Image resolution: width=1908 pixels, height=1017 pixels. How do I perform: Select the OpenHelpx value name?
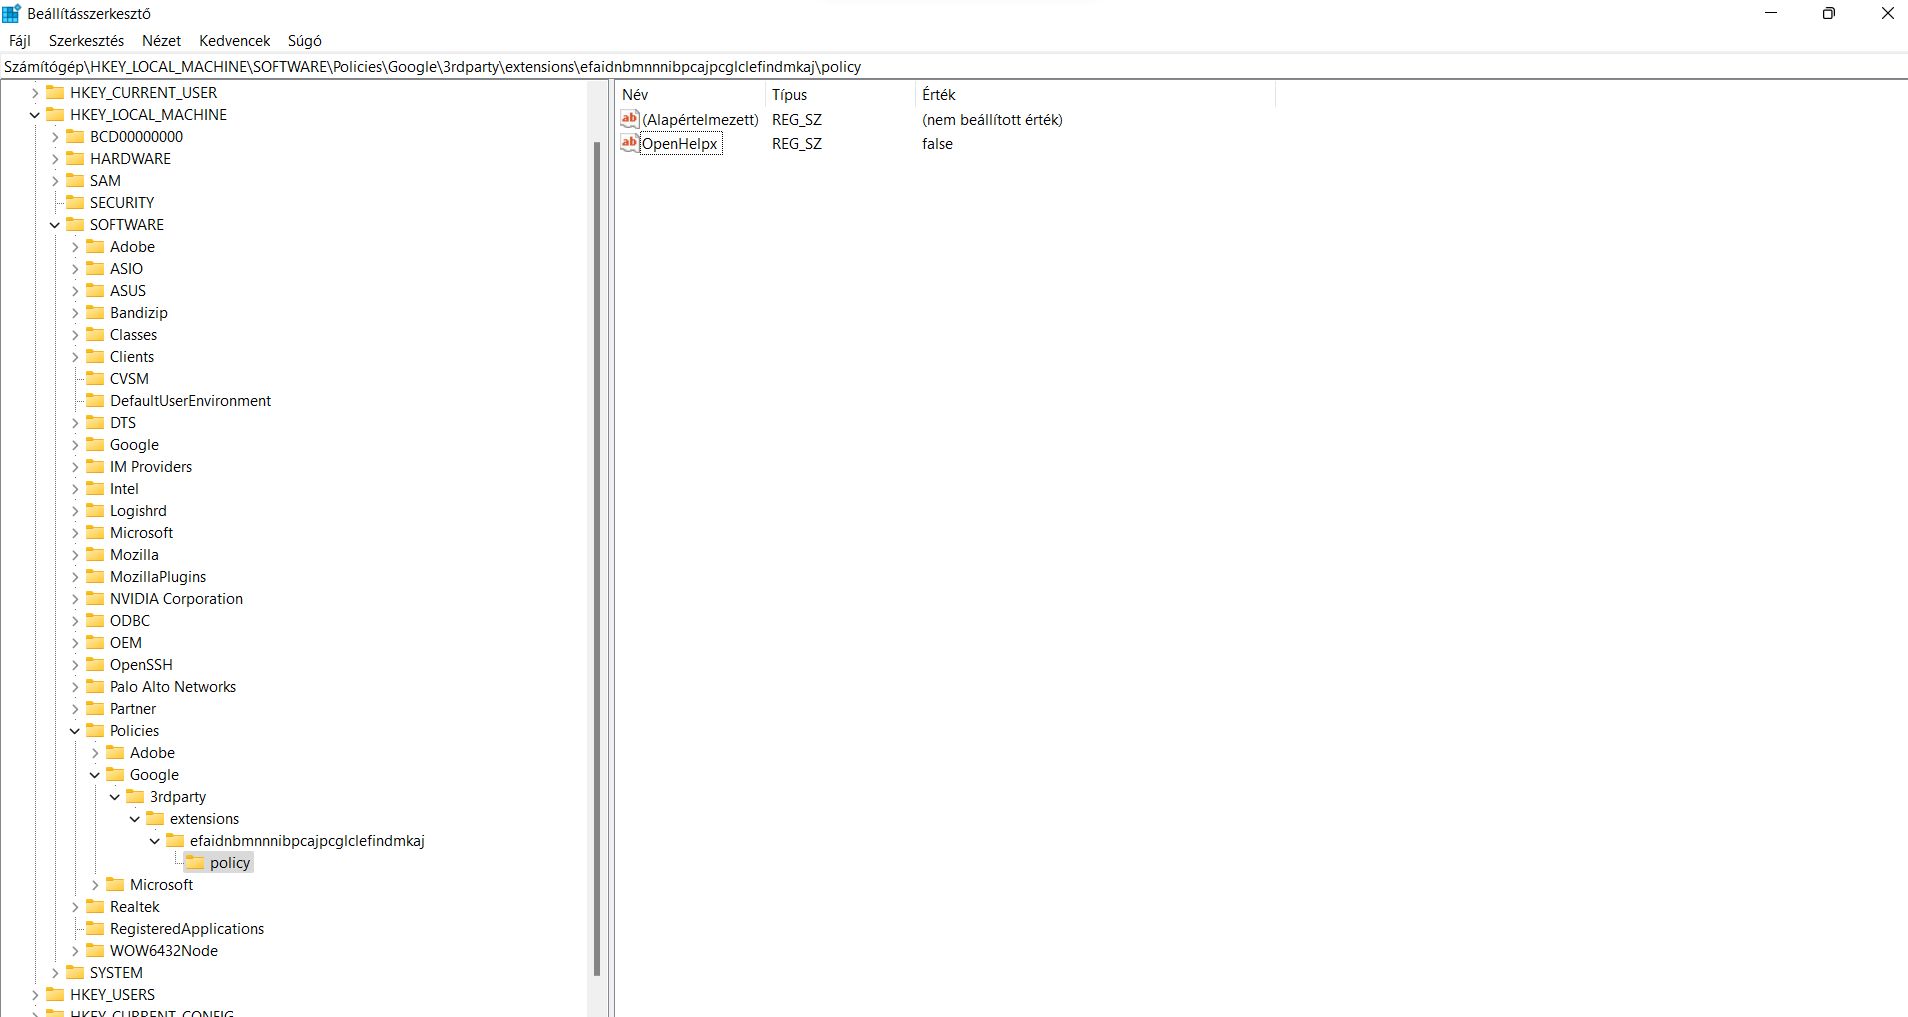tap(680, 144)
